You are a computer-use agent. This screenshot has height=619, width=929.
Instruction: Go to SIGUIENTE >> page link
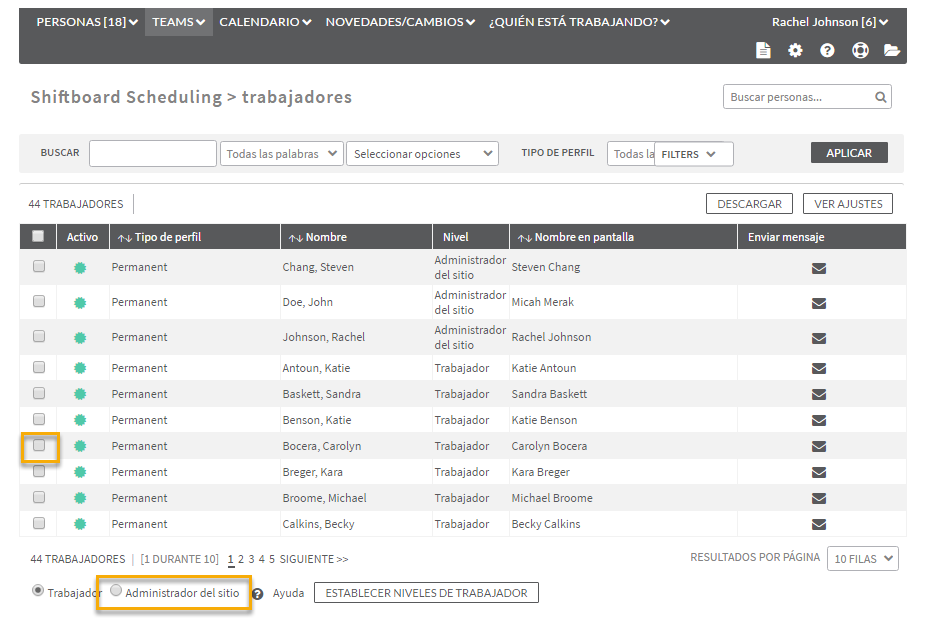click(314, 559)
